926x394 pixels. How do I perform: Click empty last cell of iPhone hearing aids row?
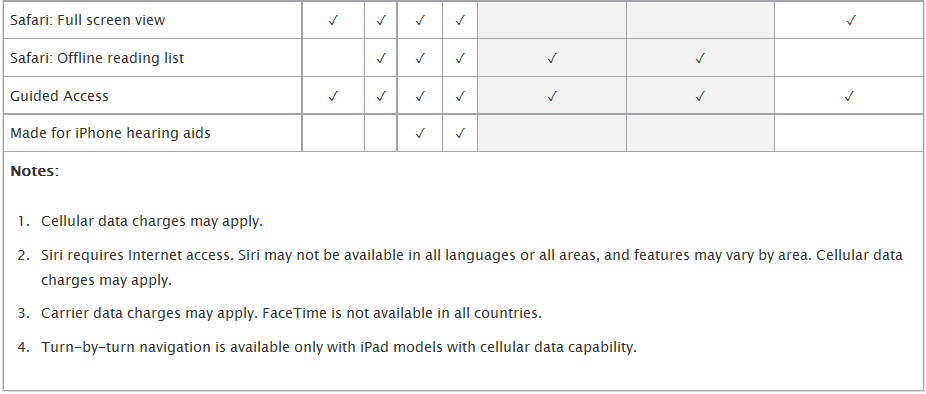coord(849,133)
